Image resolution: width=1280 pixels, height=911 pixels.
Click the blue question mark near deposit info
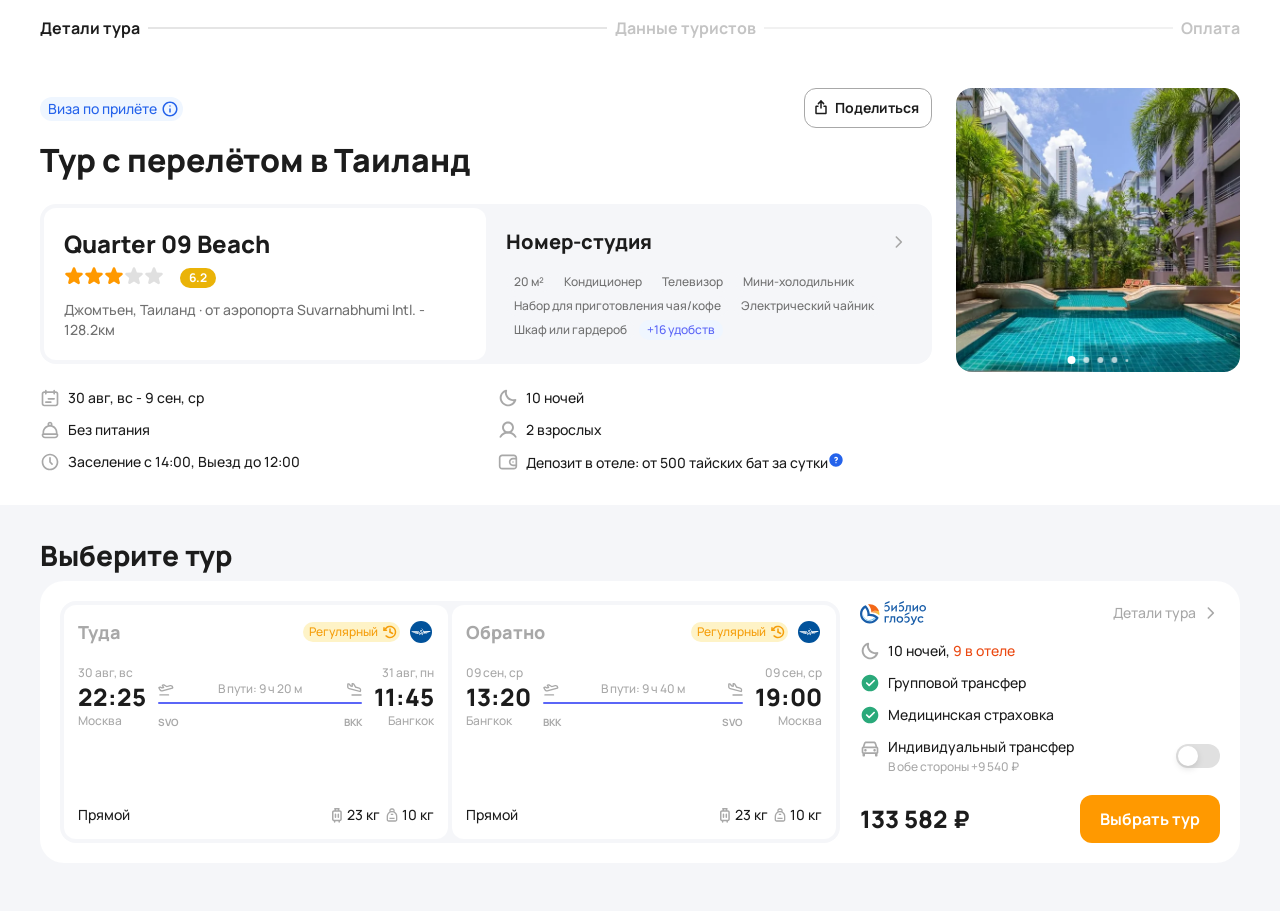(x=836, y=460)
